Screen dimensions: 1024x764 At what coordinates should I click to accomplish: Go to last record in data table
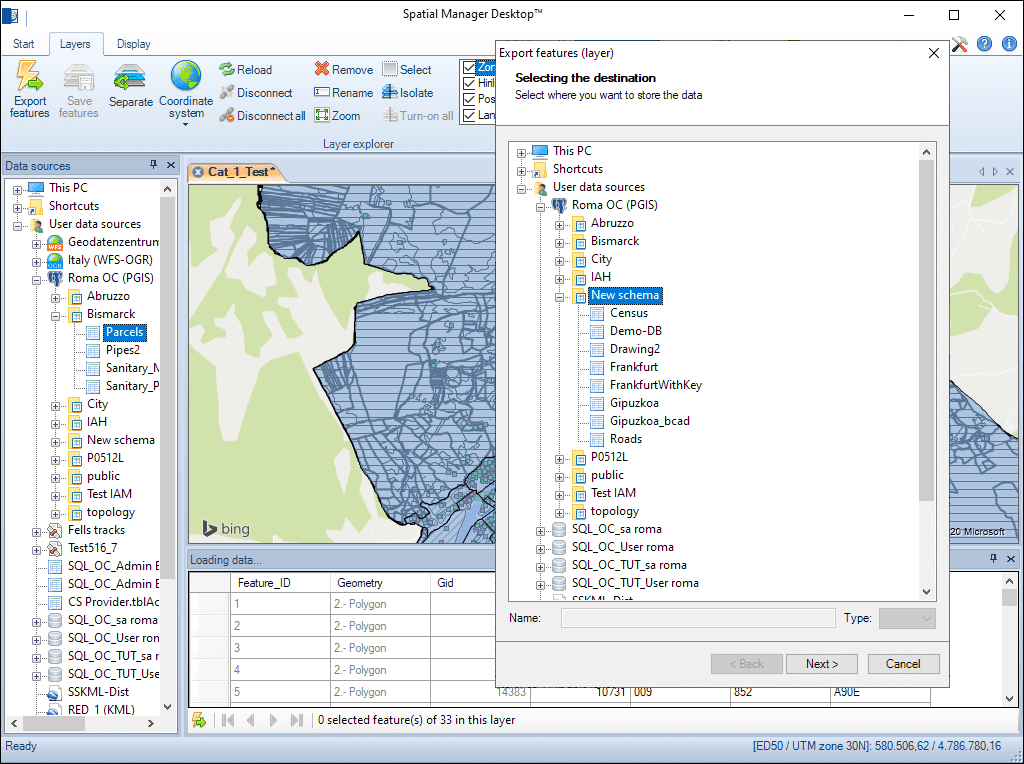click(296, 720)
